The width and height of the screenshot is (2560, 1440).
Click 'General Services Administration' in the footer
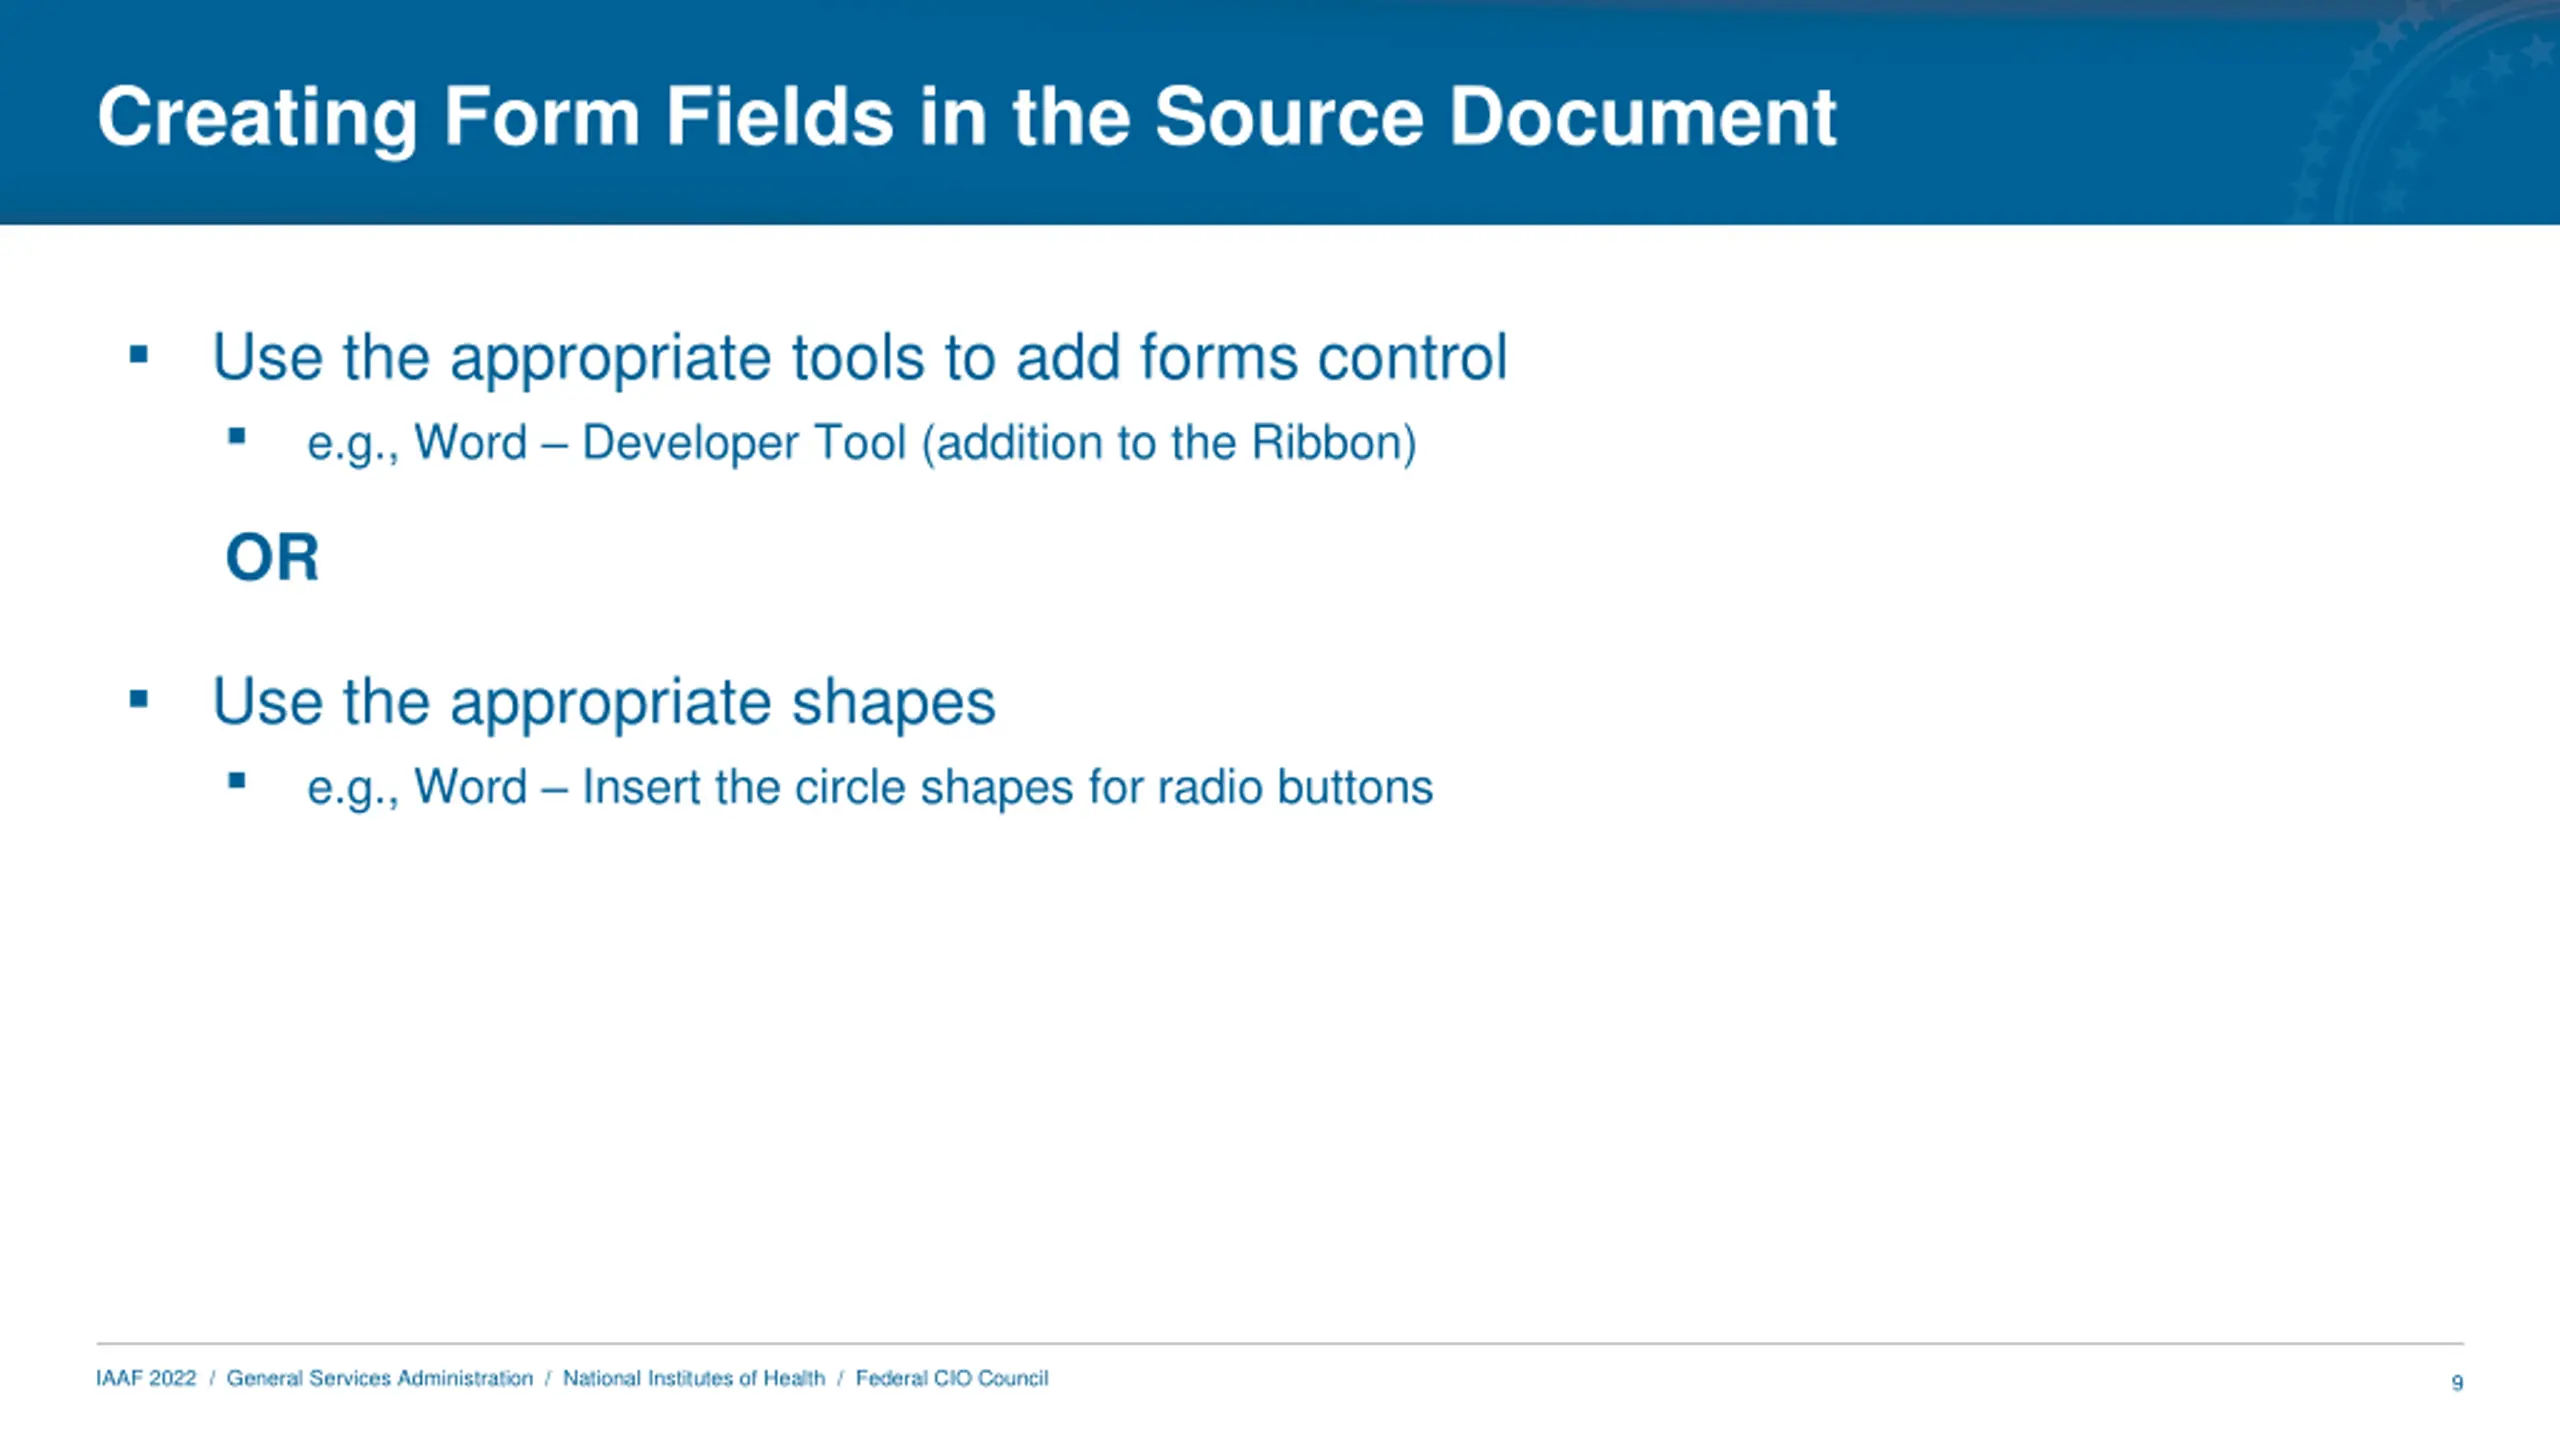[x=380, y=1378]
